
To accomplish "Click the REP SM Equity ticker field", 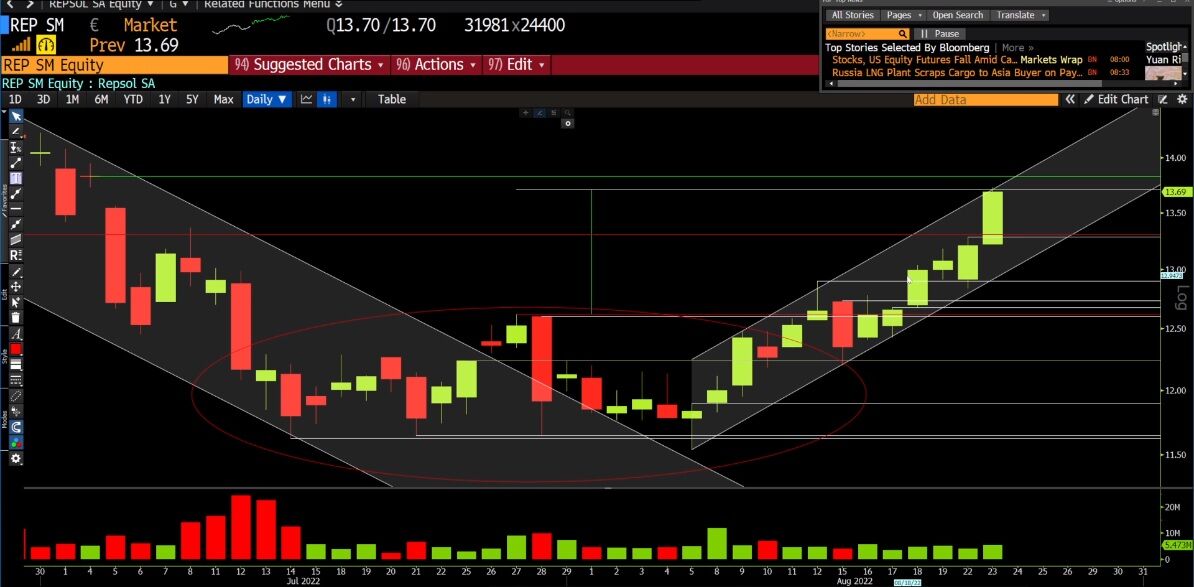I will pyautogui.click(x=114, y=65).
